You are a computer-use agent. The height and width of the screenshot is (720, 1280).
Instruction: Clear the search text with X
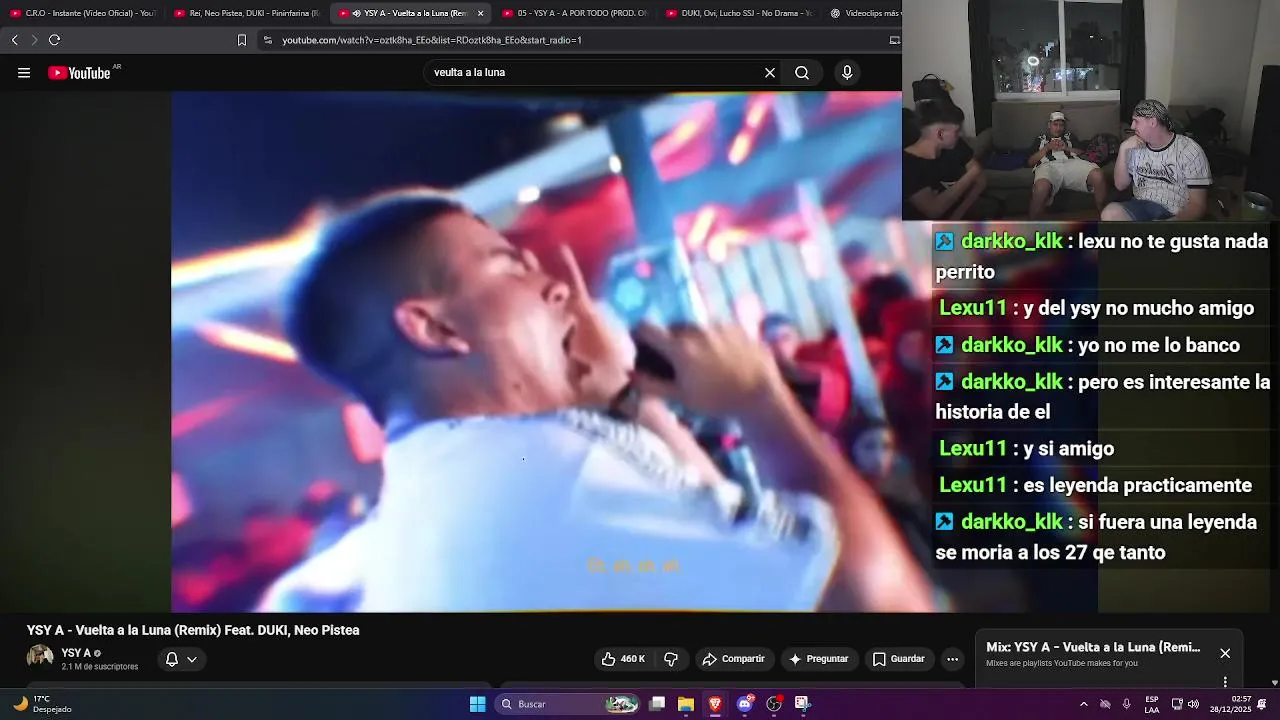[x=770, y=73]
